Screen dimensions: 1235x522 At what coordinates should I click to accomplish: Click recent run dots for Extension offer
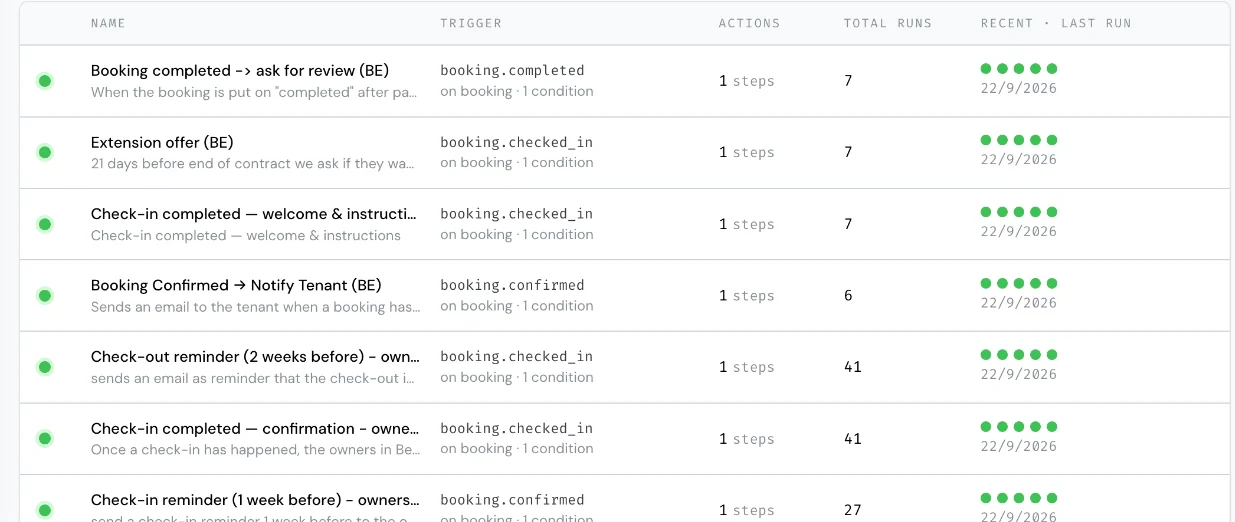(x=1019, y=140)
